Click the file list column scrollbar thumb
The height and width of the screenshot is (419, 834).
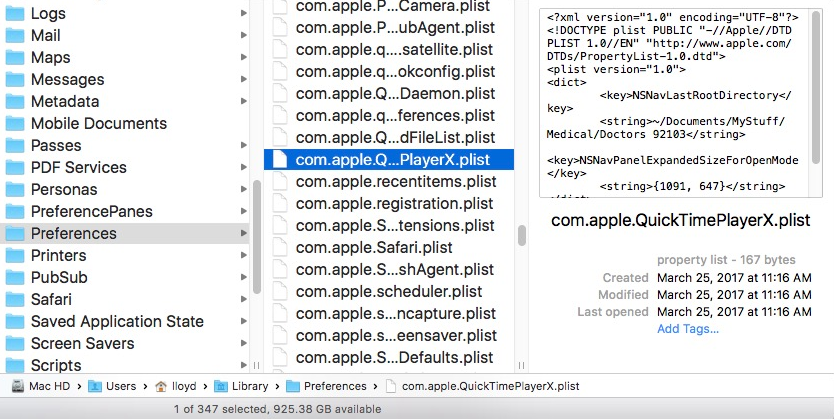522,236
